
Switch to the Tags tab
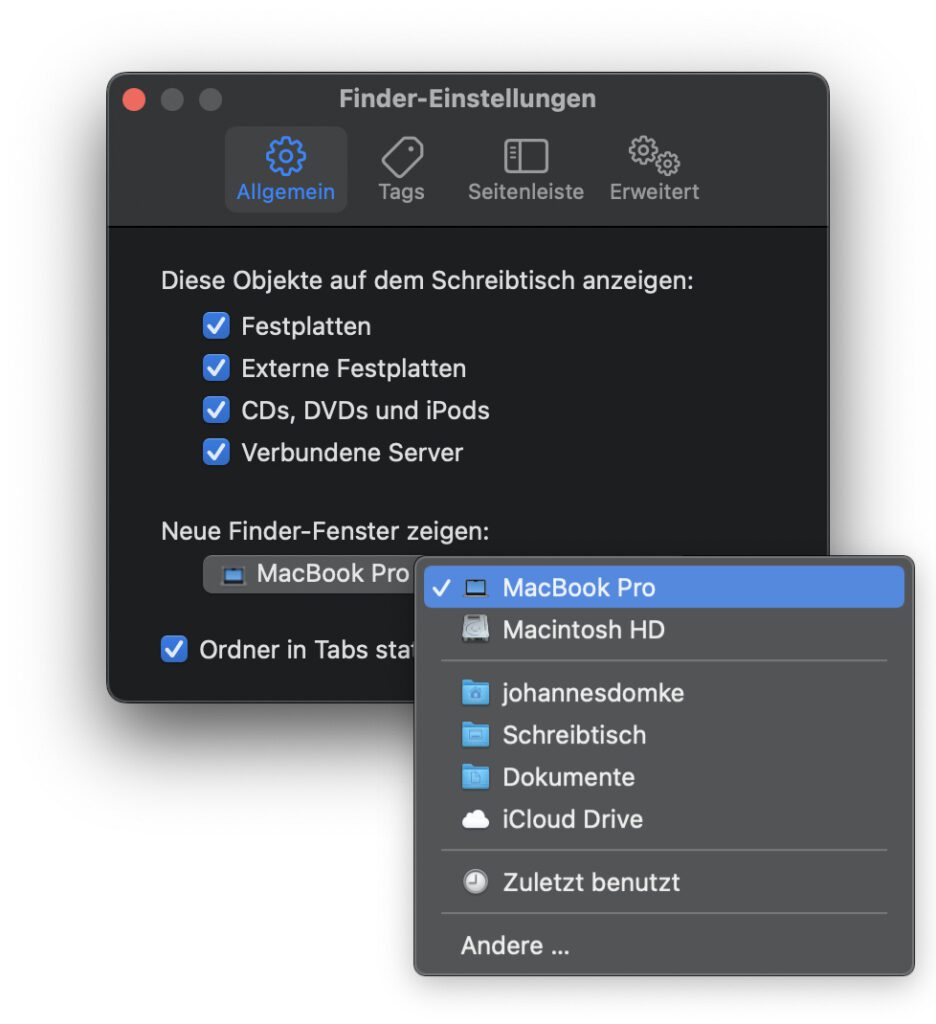pos(401,170)
